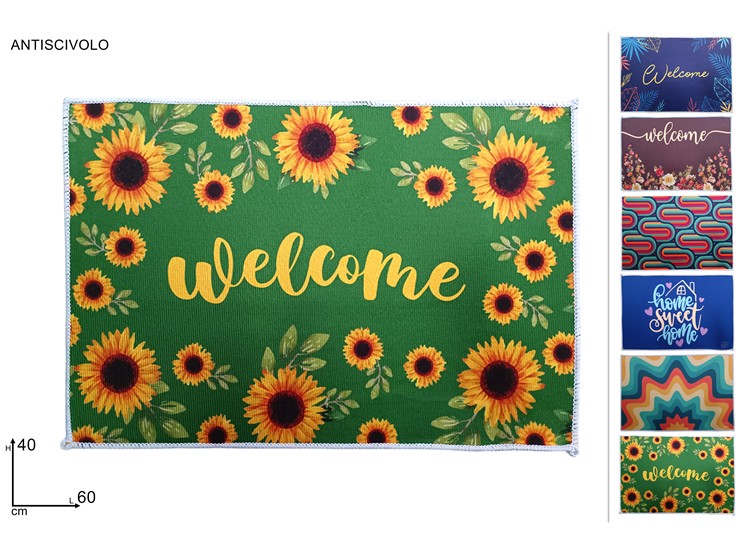Click the large sunflower at bottom-right of mat
Image resolution: width=740 pixels, height=555 pixels.
[x=500, y=380]
